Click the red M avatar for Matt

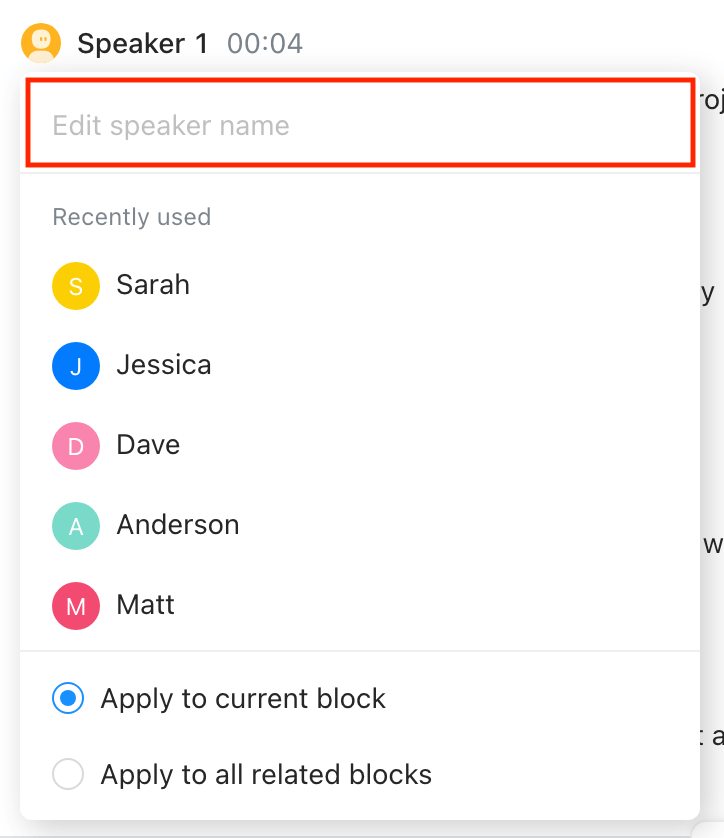[76, 605]
